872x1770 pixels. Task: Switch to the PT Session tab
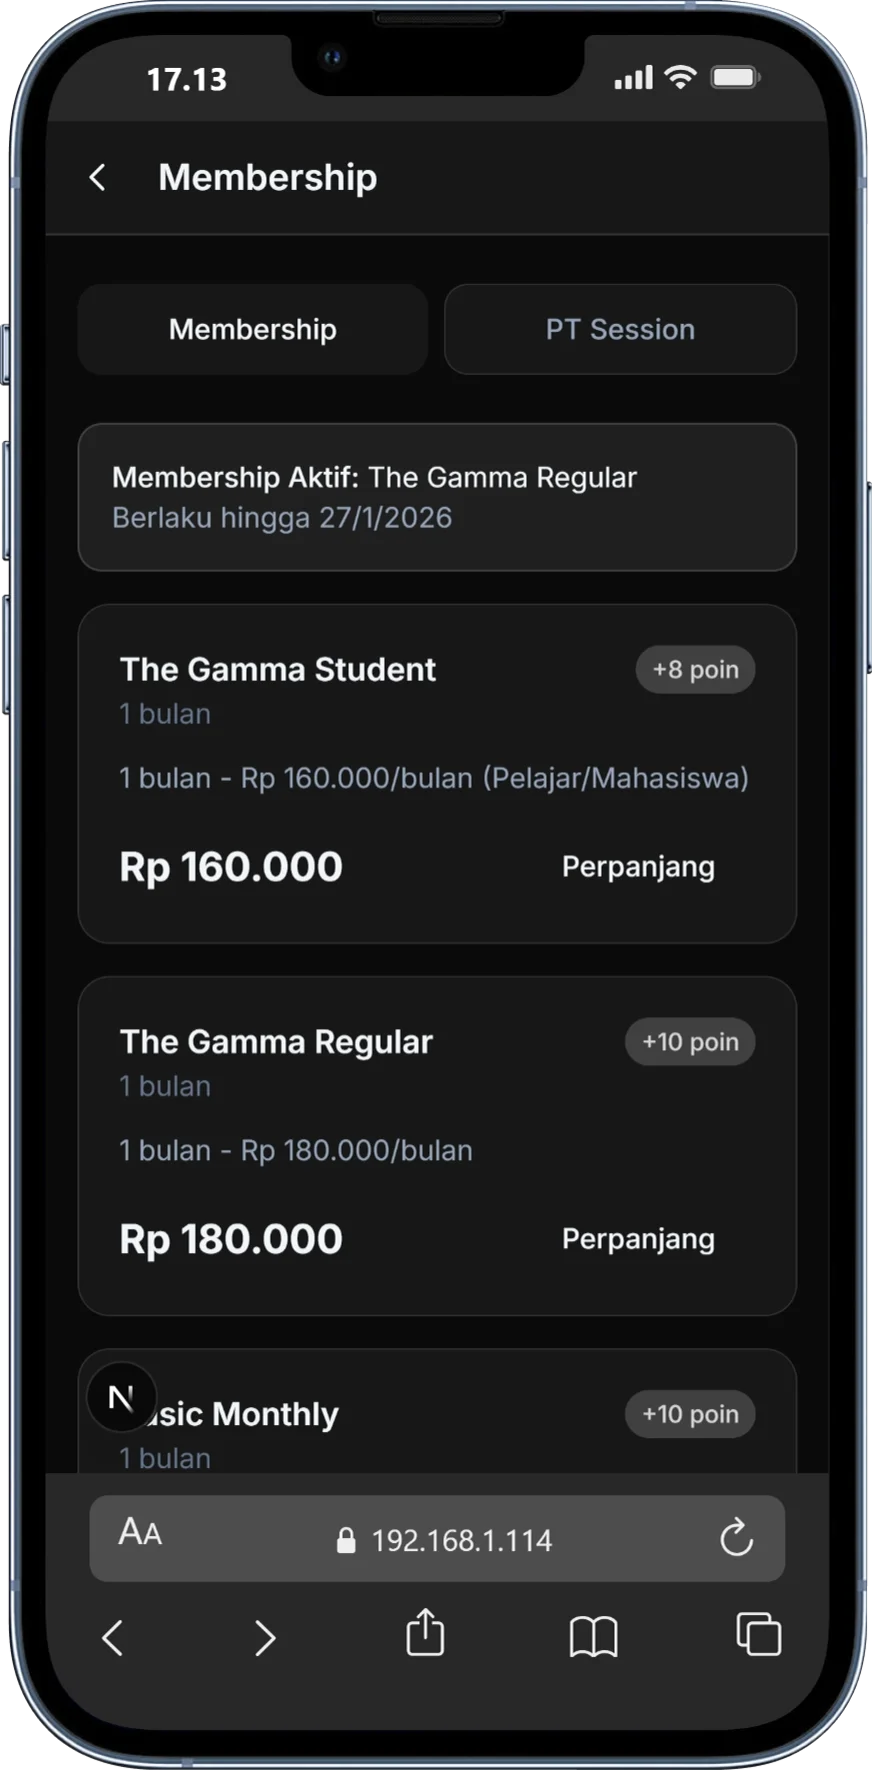620,329
